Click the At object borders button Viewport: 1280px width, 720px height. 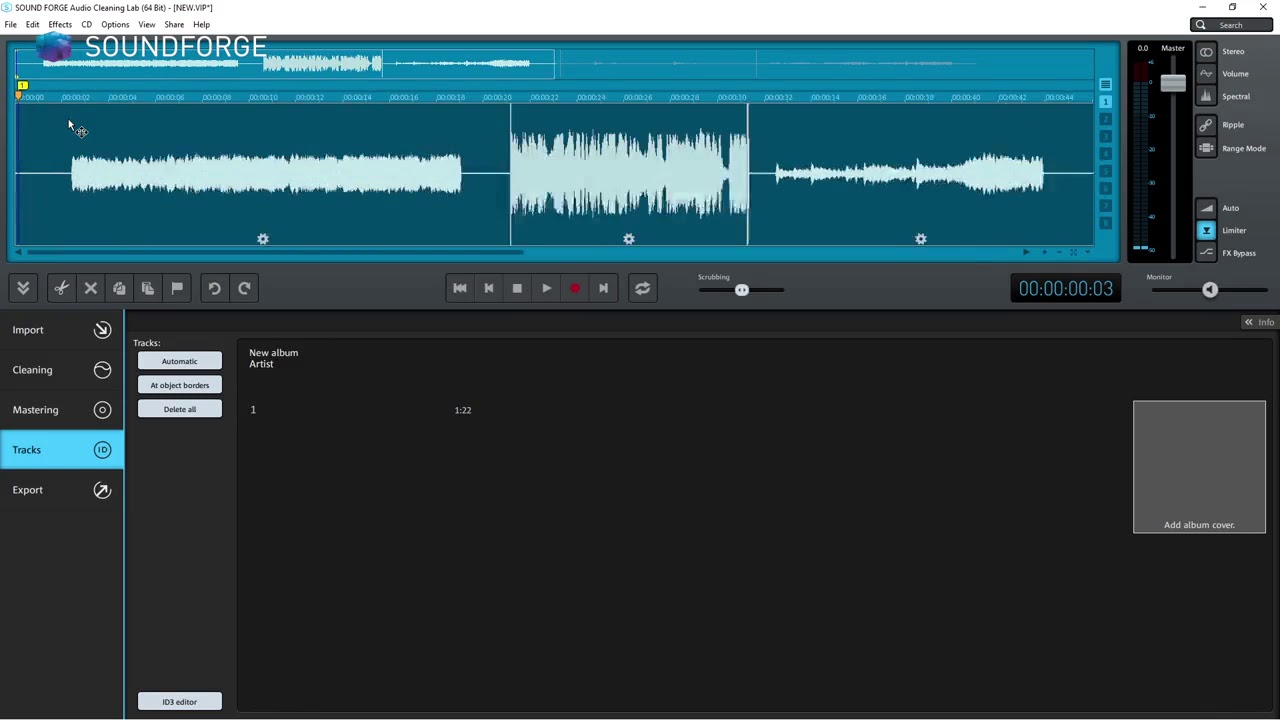click(x=180, y=385)
